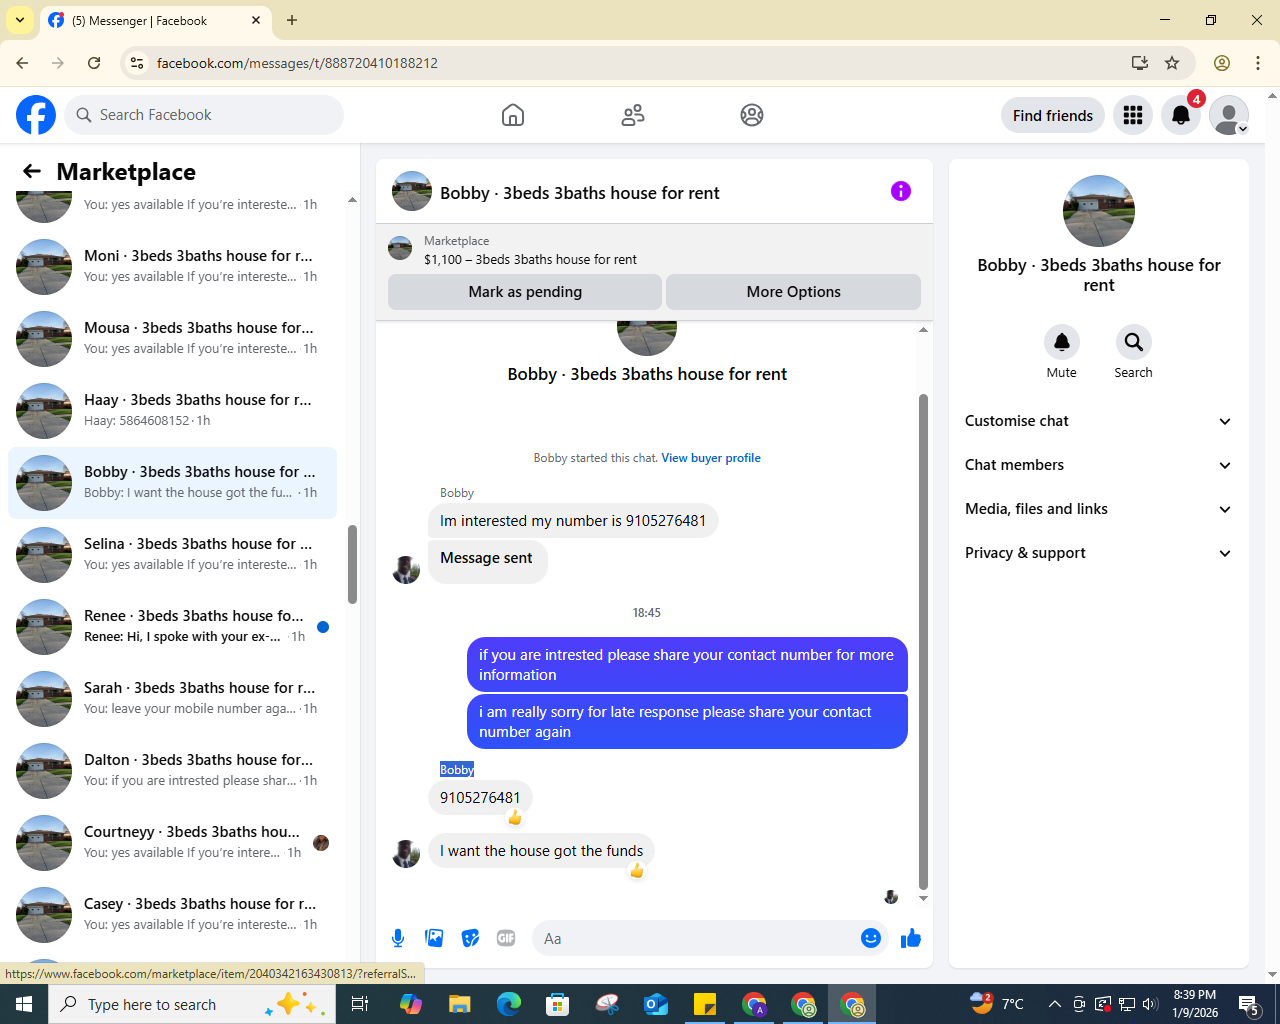Select the Messenger | Facebook browser tab
The height and width of the screenshot is (1024, 1280).
(x=157, y=20)
